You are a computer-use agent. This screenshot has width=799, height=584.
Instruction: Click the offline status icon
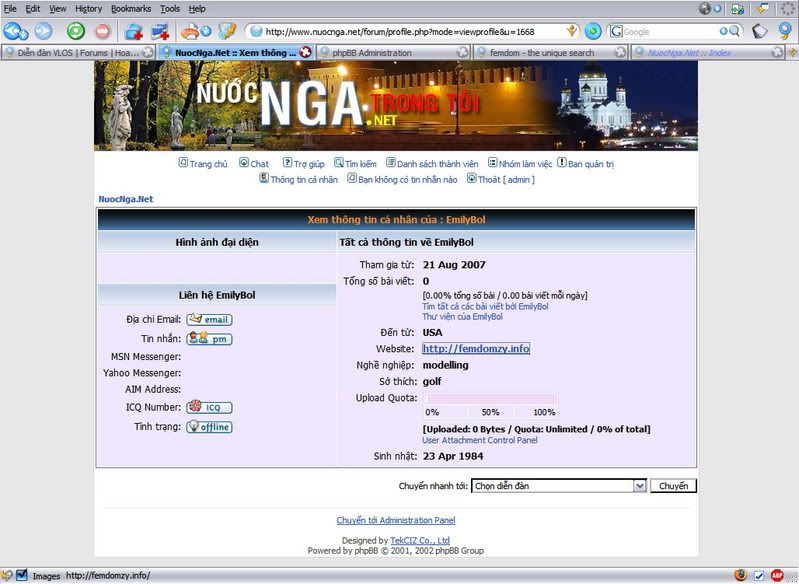(x=209, y=427)
